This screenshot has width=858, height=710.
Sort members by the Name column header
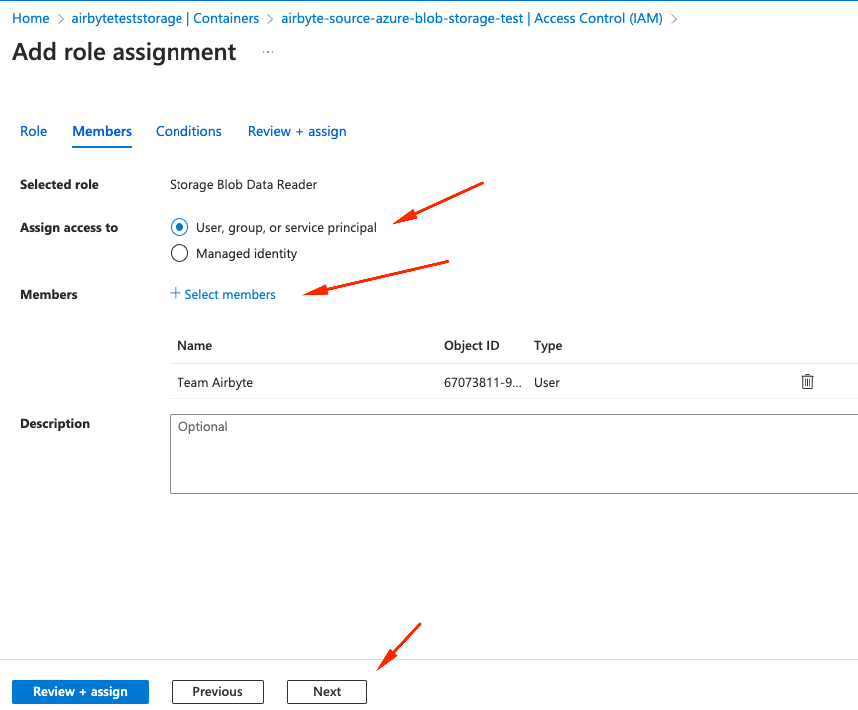[194, 345]
